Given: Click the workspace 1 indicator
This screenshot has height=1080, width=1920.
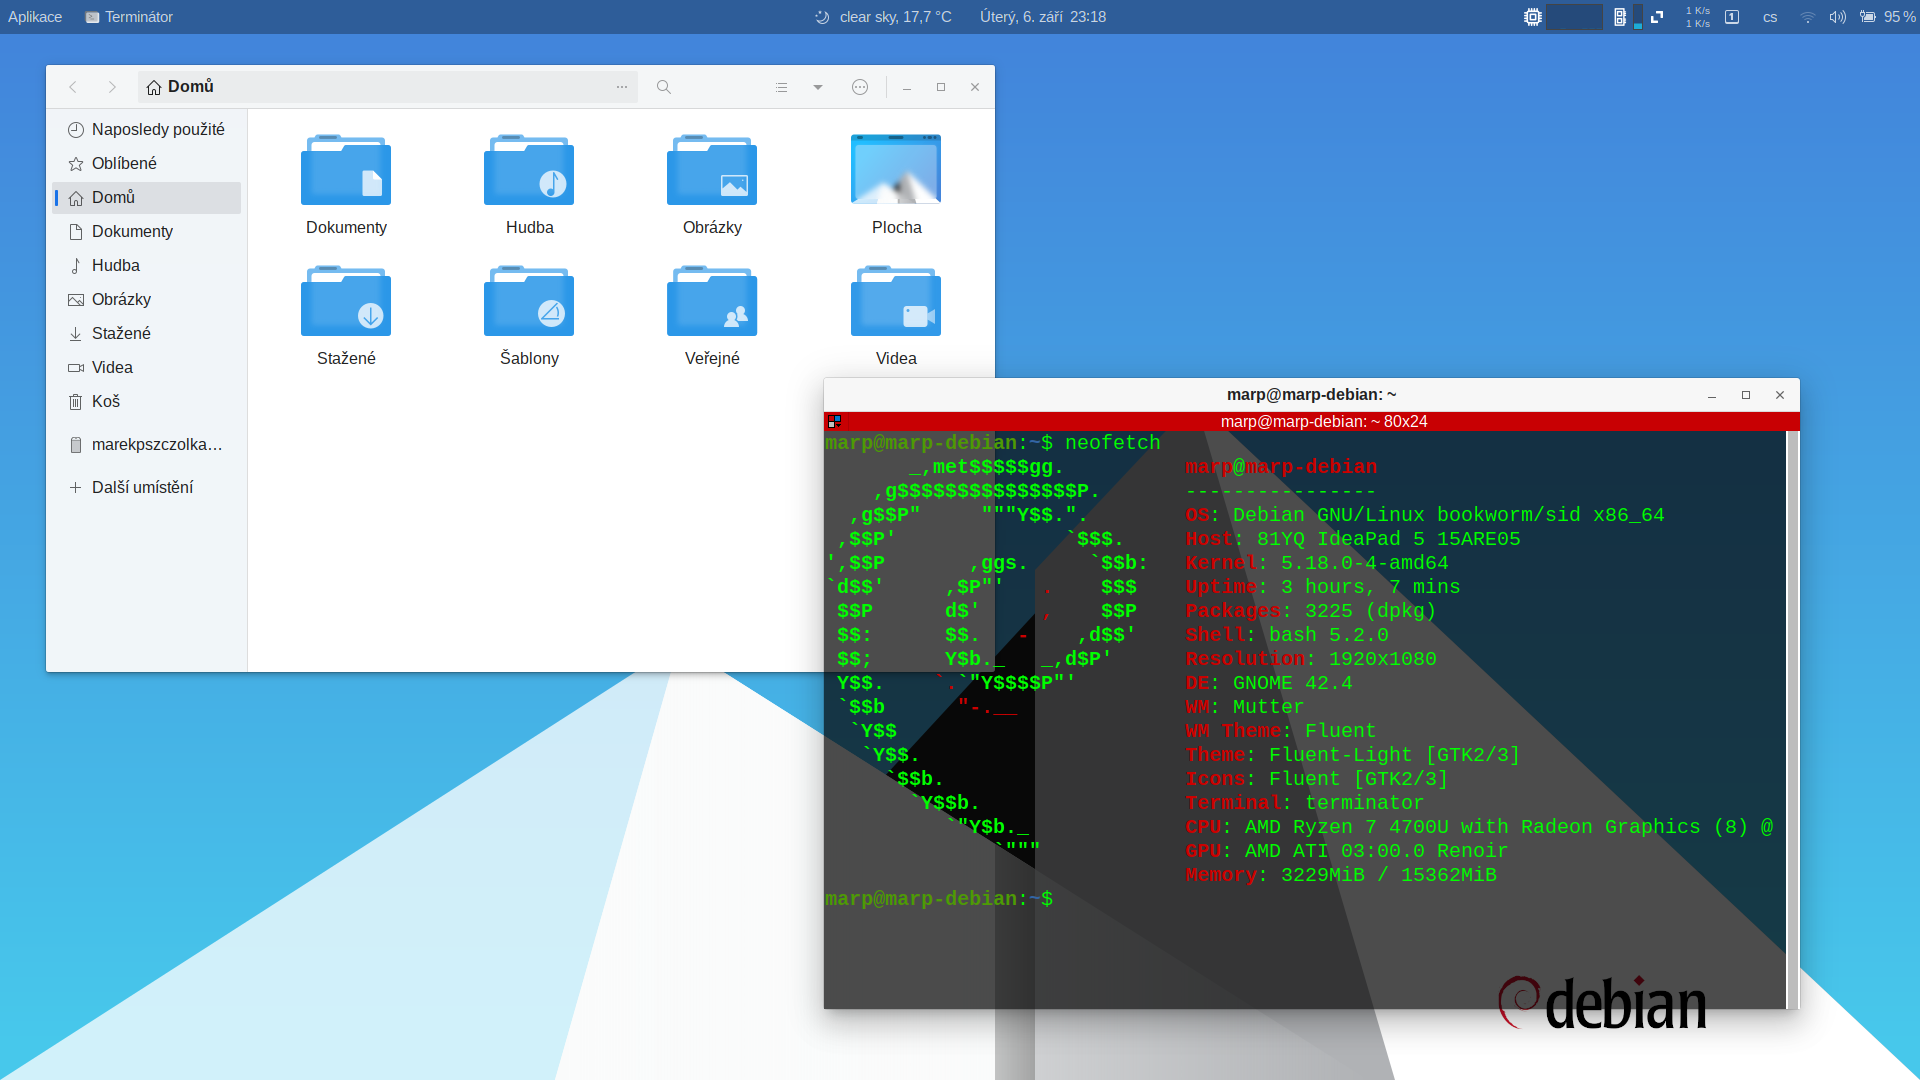Looking at the screenshot, I should coord(1732,17).
